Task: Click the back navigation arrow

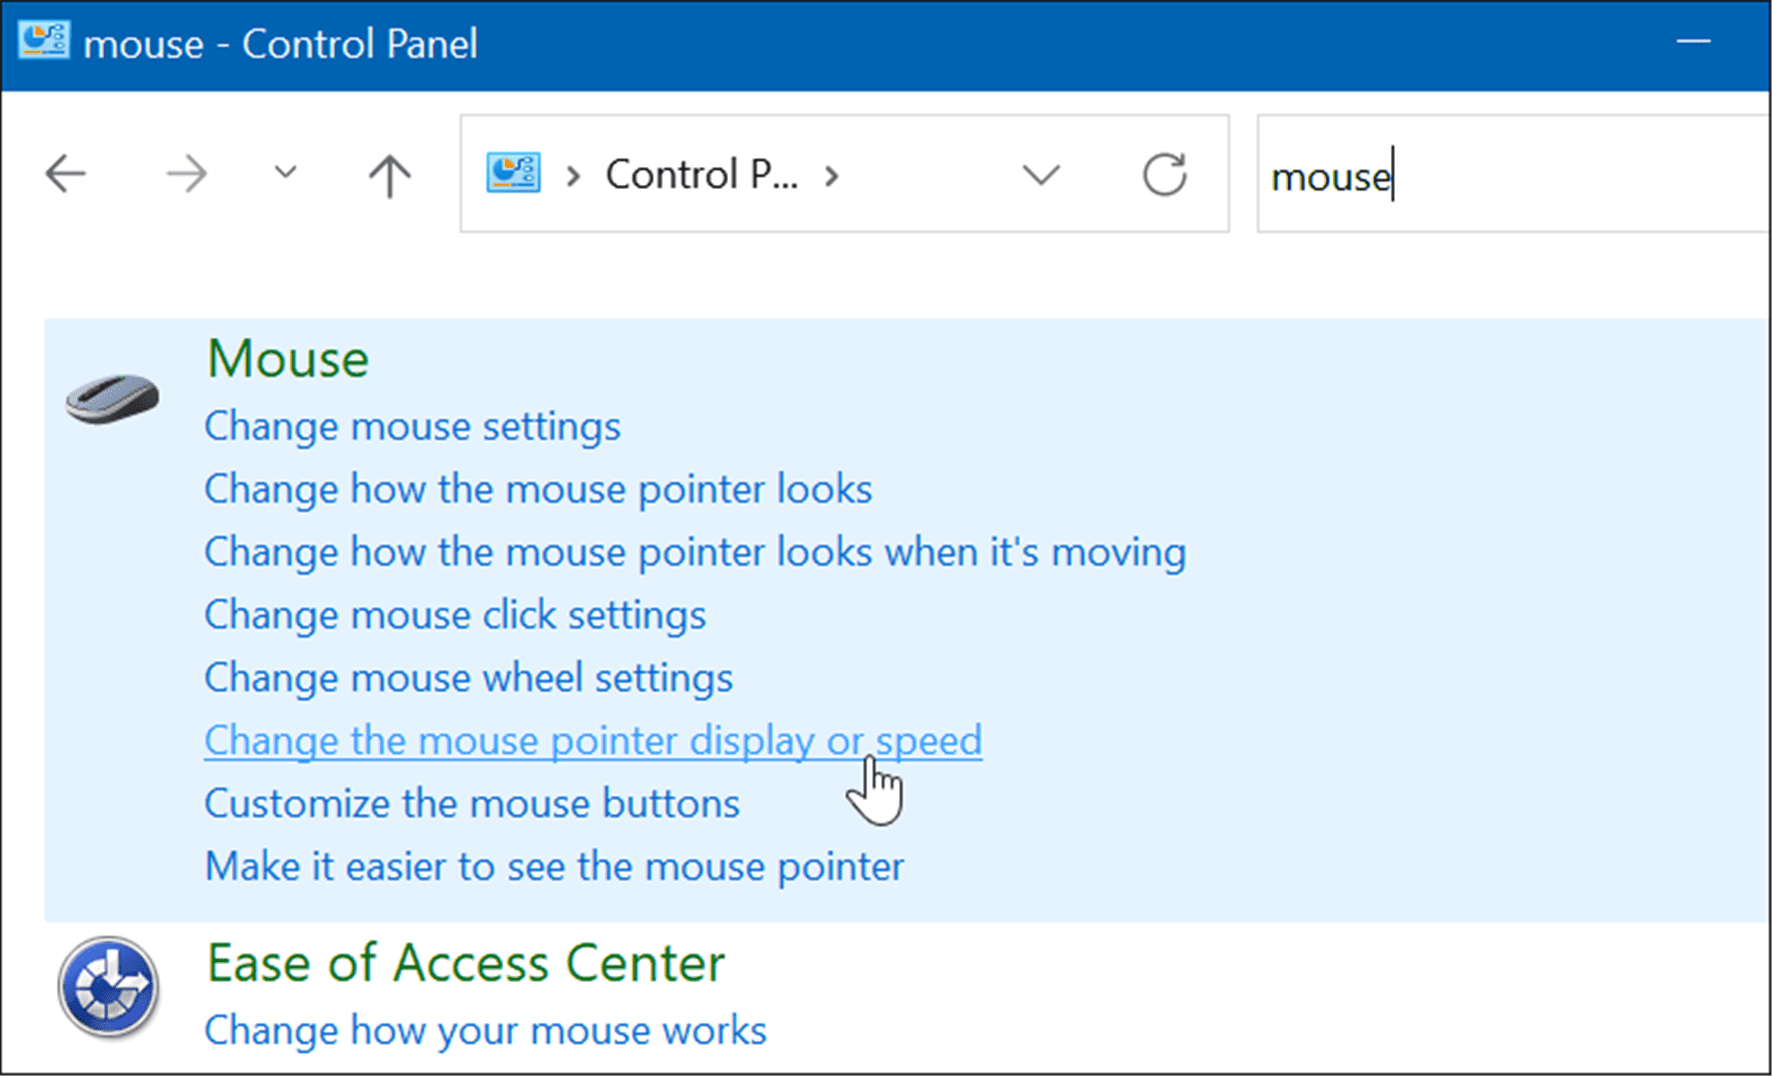Action: [64, 174]
